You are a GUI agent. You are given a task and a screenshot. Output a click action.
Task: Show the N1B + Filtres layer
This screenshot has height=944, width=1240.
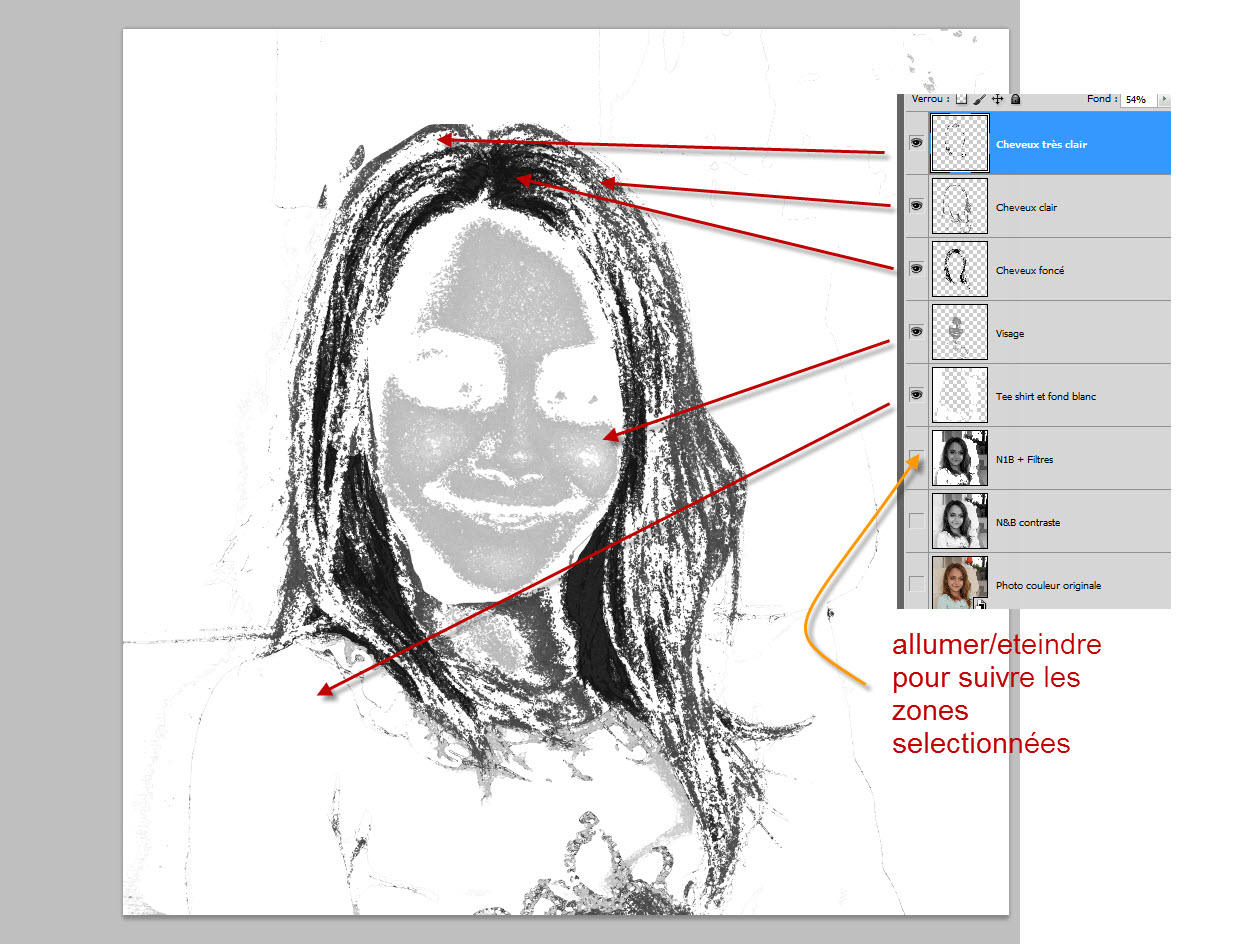(915, 458)
